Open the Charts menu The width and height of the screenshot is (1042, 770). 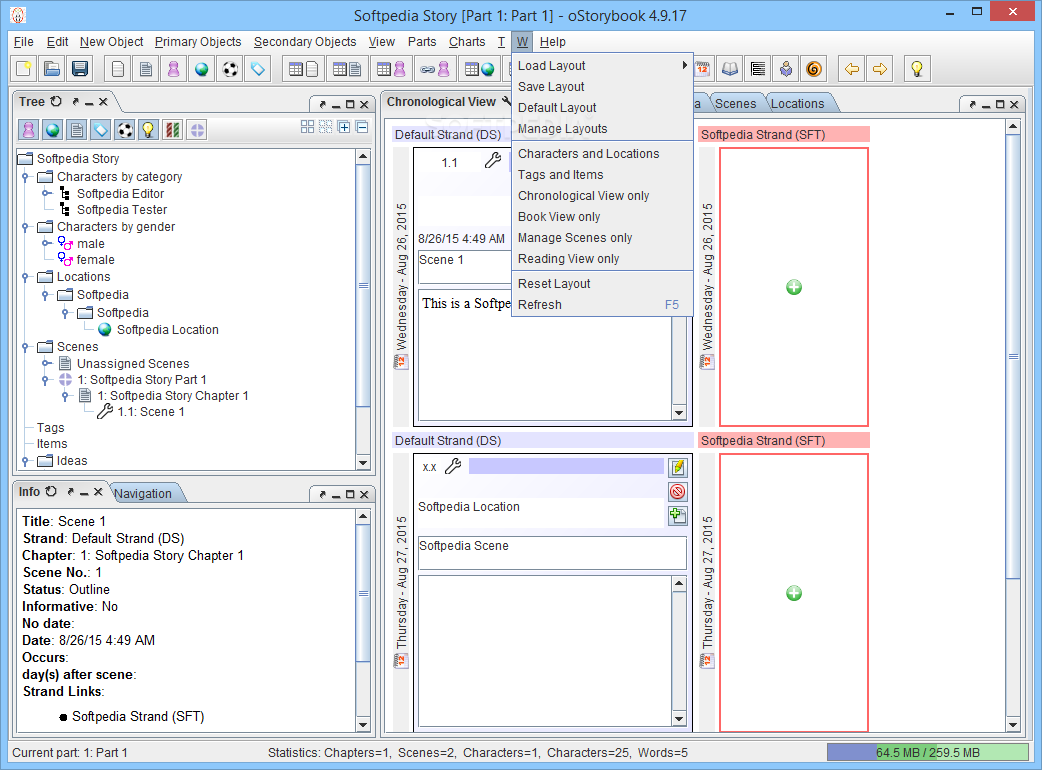(467, 42)
